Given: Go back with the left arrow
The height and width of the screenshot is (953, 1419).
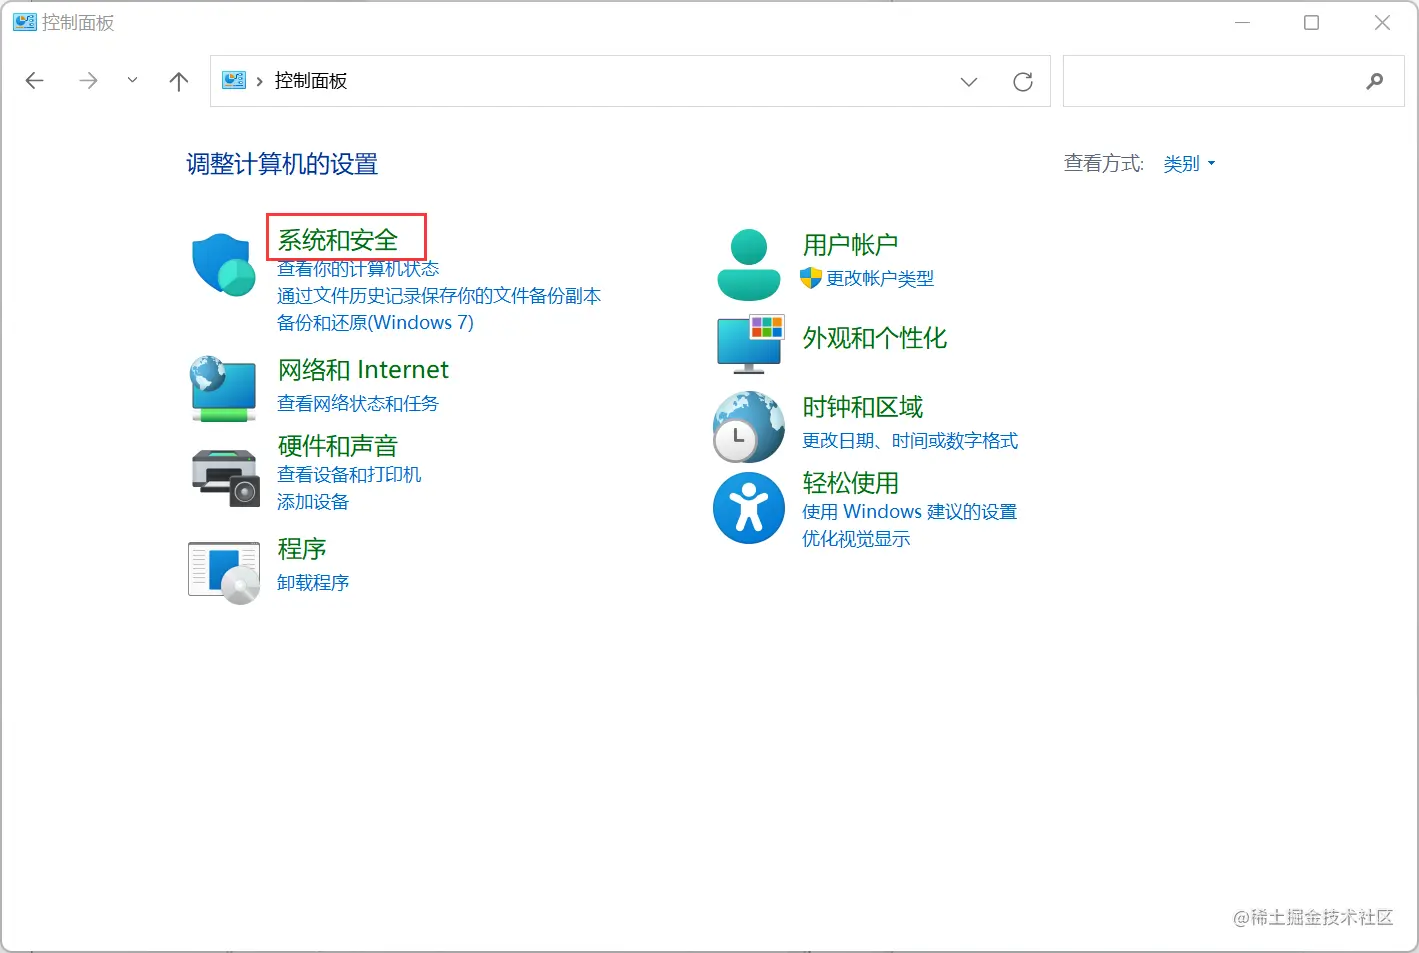Looking at the screenshot, I should click(35, 81).
